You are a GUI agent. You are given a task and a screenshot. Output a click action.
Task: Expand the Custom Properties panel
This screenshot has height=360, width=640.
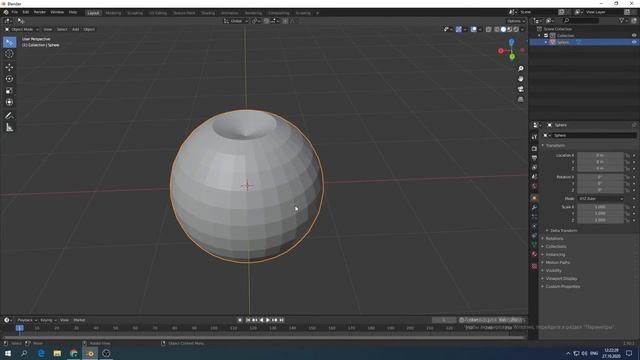[x=562, y=287]
